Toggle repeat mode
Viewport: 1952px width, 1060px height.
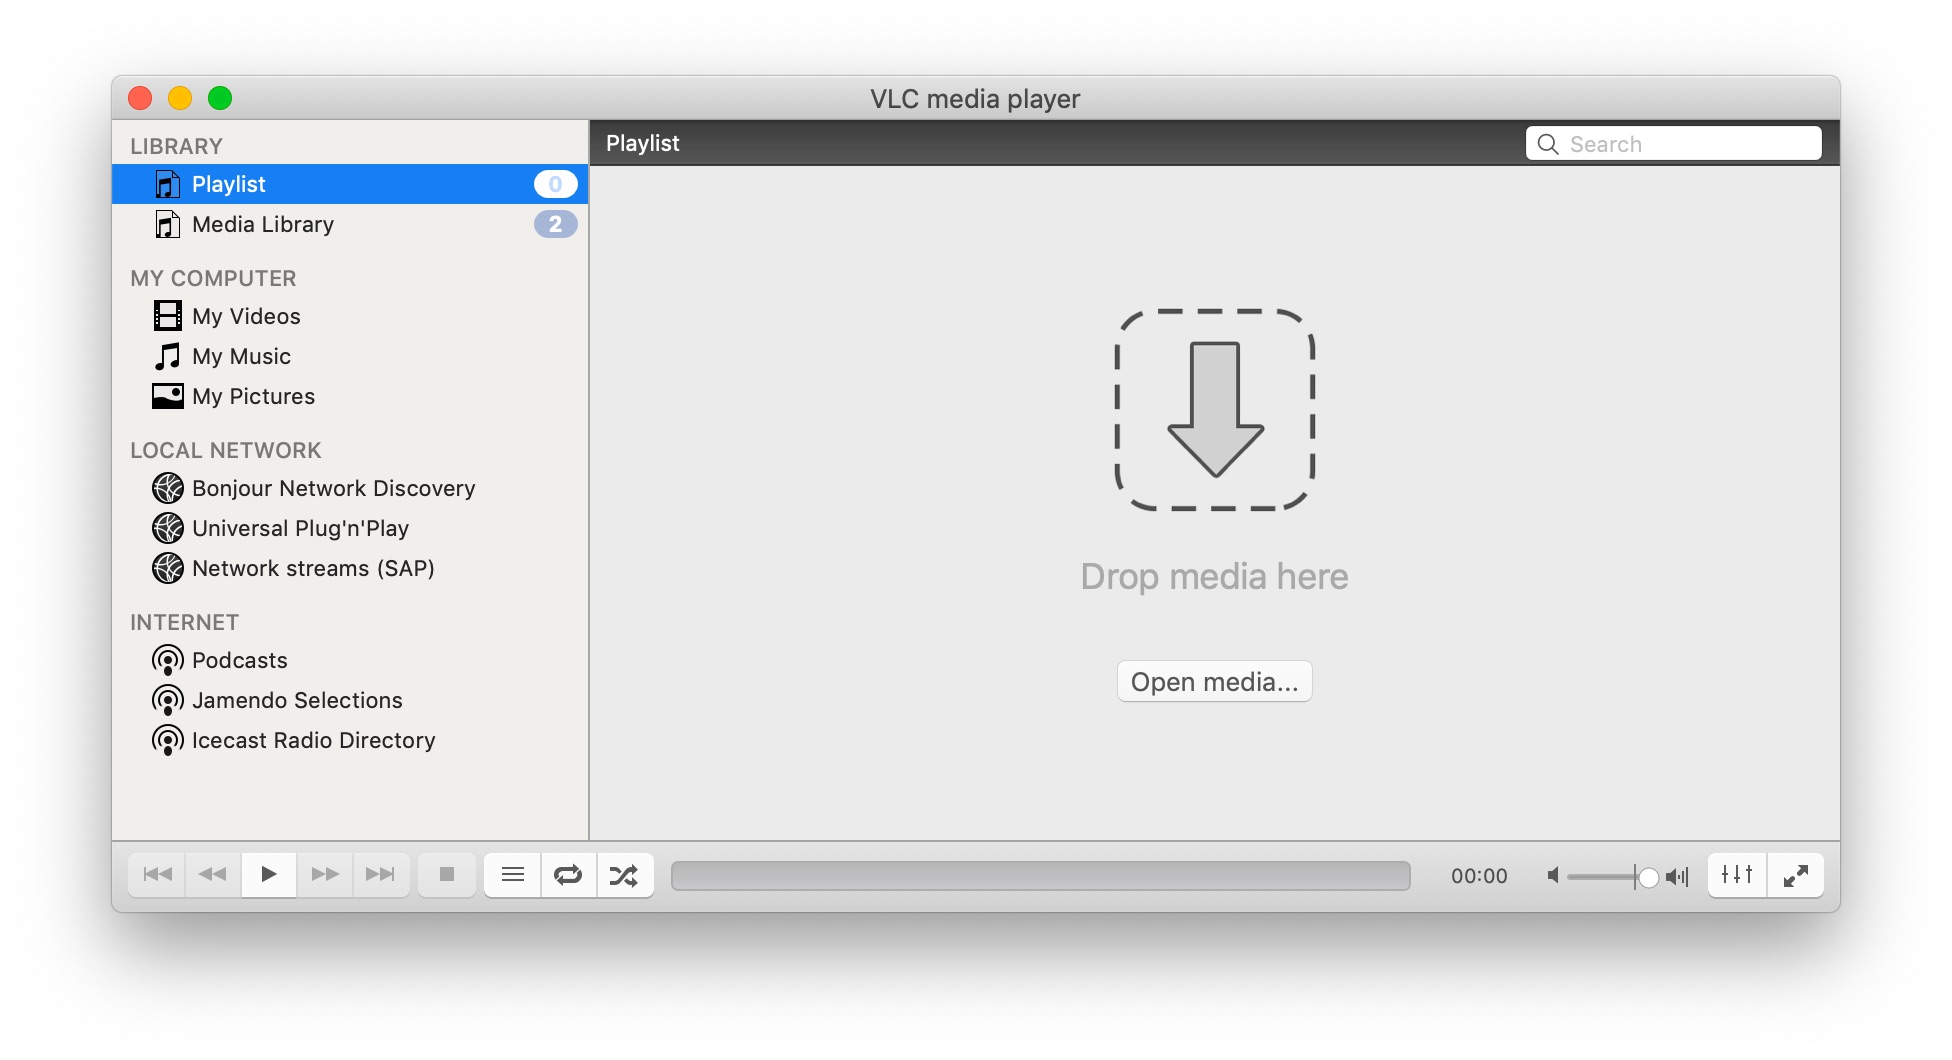568,875
